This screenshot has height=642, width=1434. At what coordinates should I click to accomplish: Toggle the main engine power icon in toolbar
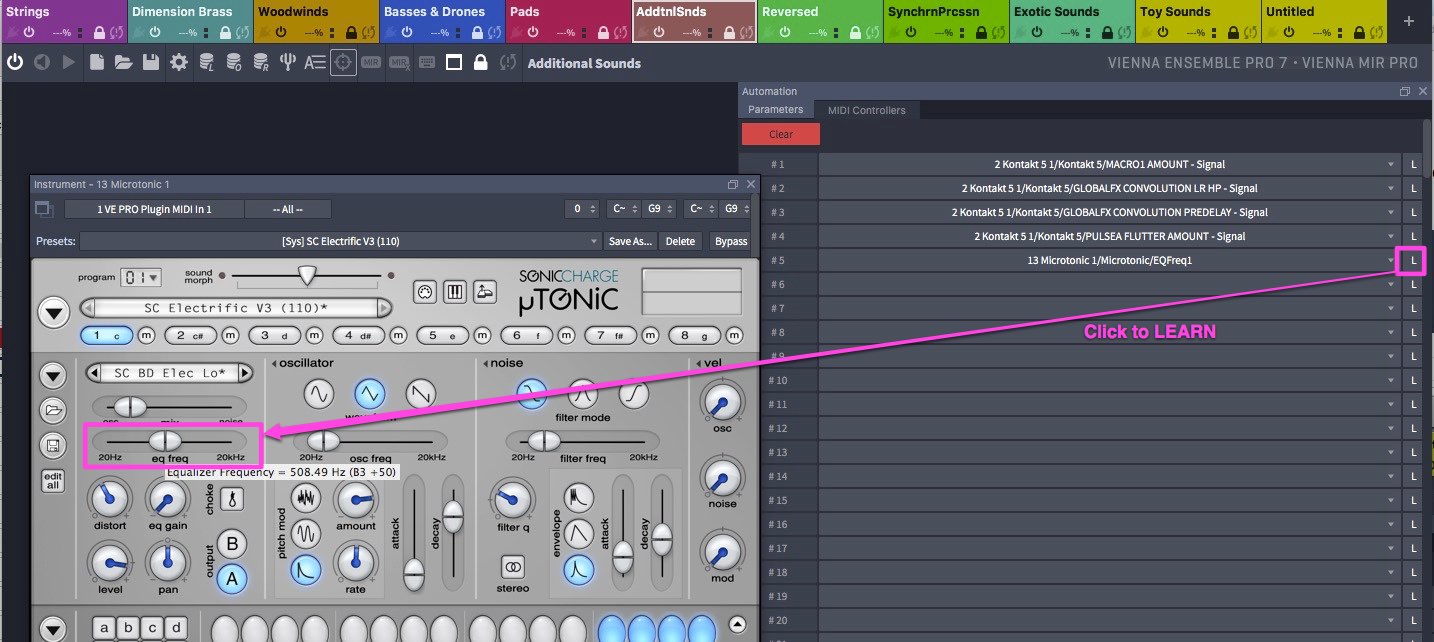(x=15, y=62)
